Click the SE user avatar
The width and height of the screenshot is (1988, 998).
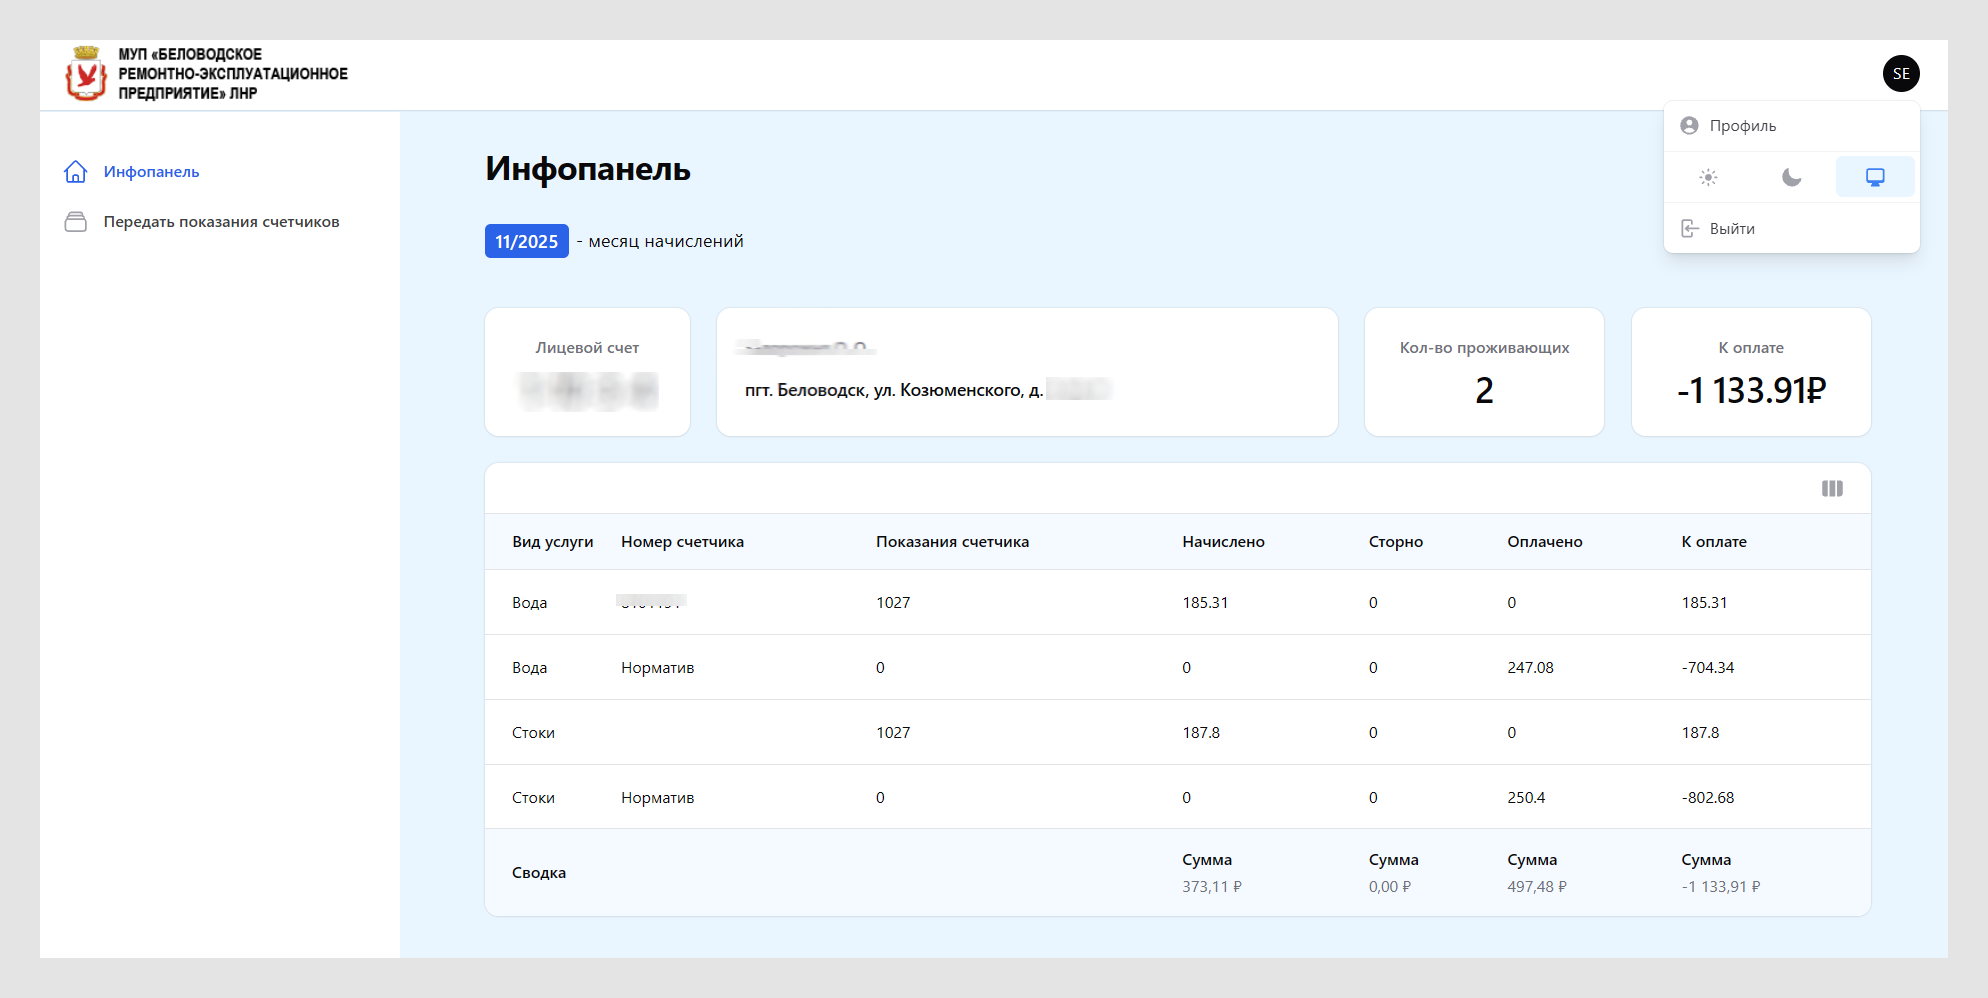[x=1900, y=73]
